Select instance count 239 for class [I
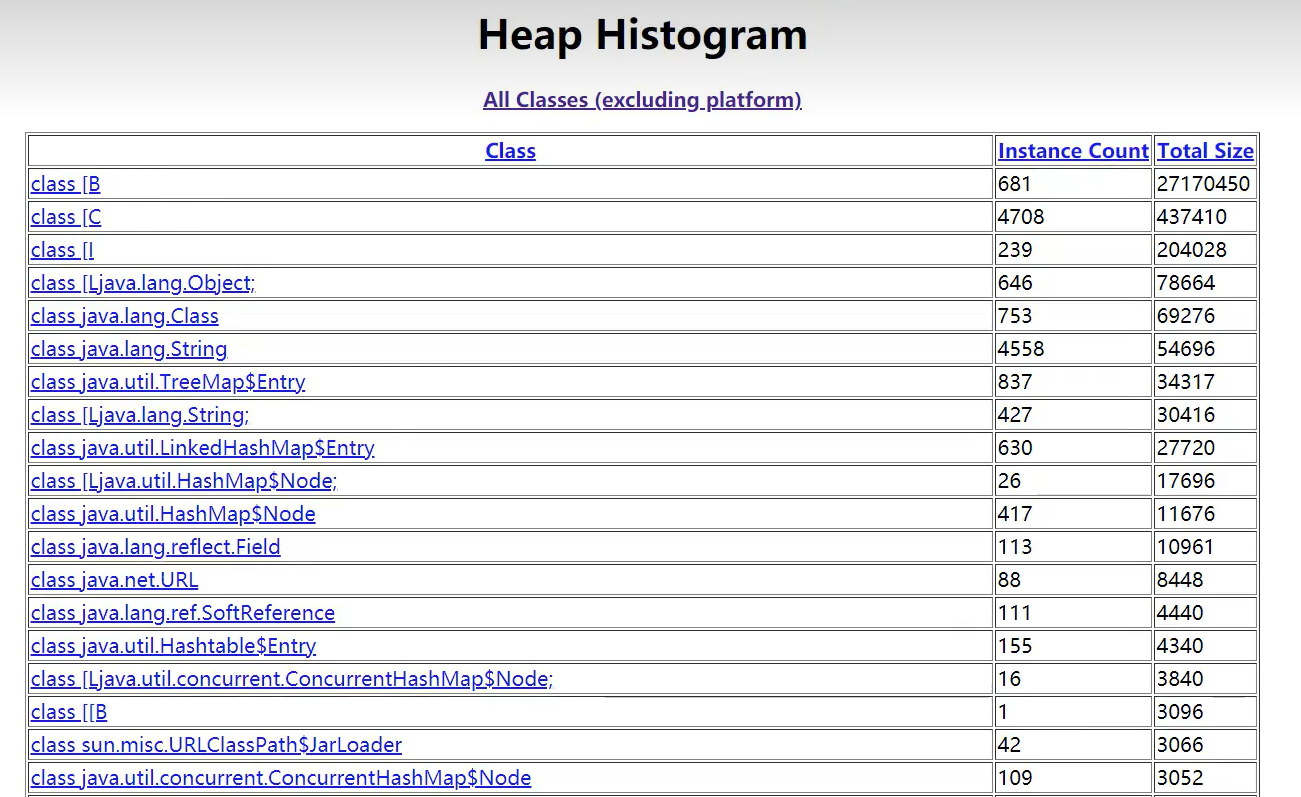Viewport: 1301px width, 797px height. tap(1015, 250)
